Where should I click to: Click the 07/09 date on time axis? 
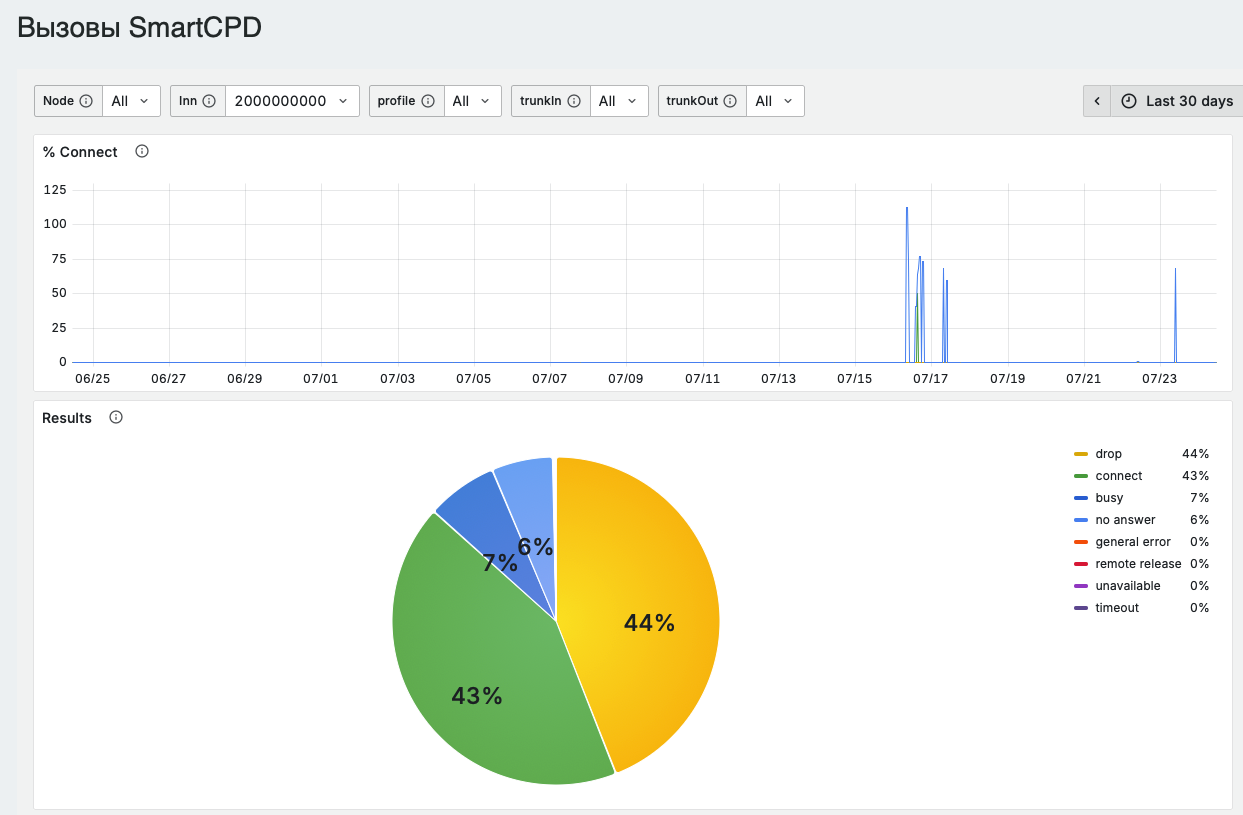(625, 379)
